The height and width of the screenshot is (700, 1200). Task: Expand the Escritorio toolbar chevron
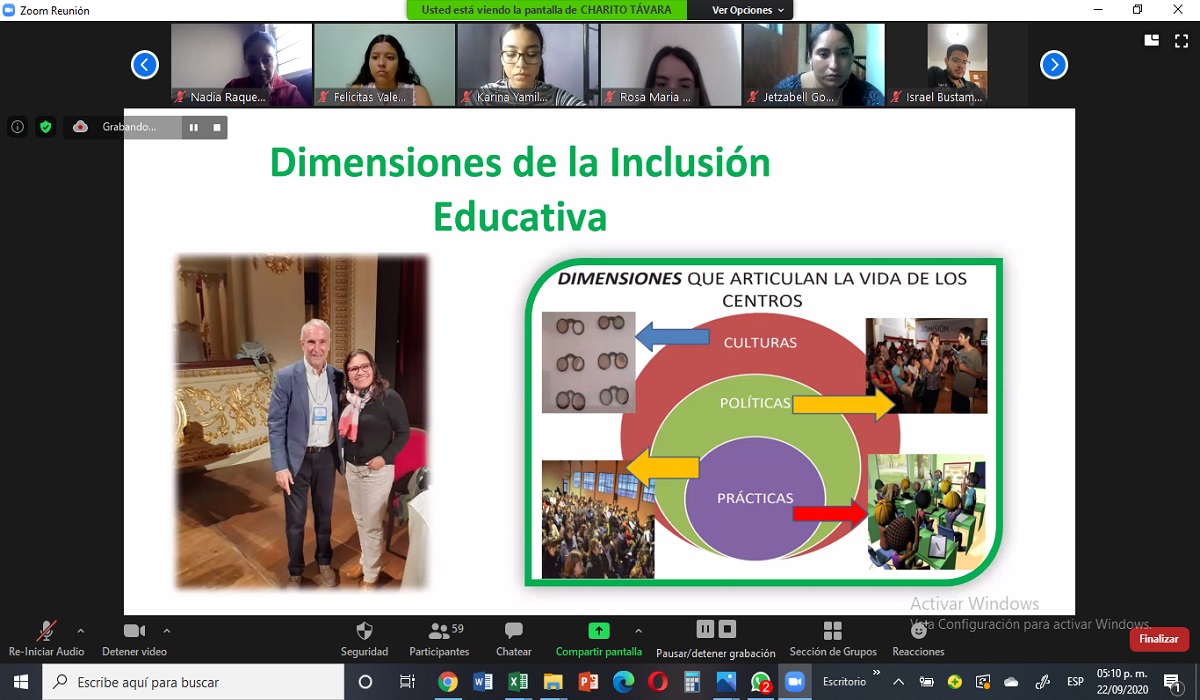point(877,673)
